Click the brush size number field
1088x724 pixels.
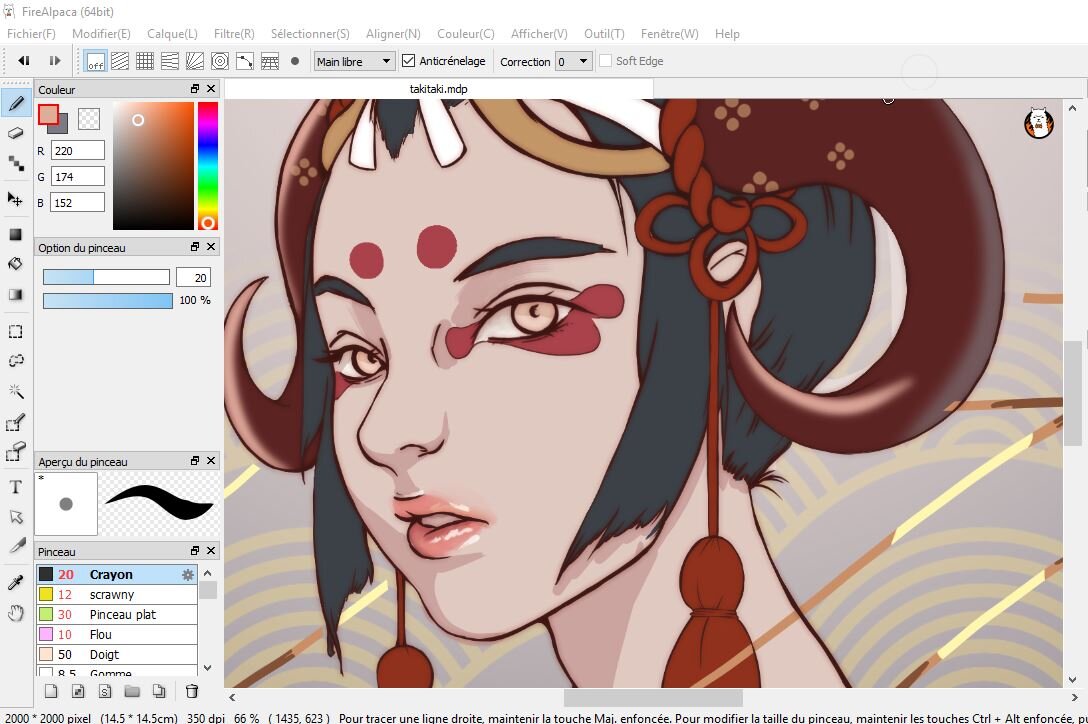point(193,277)
